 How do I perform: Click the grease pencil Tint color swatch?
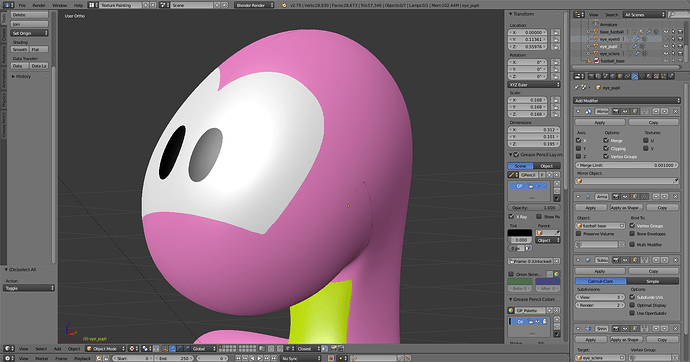520,232
